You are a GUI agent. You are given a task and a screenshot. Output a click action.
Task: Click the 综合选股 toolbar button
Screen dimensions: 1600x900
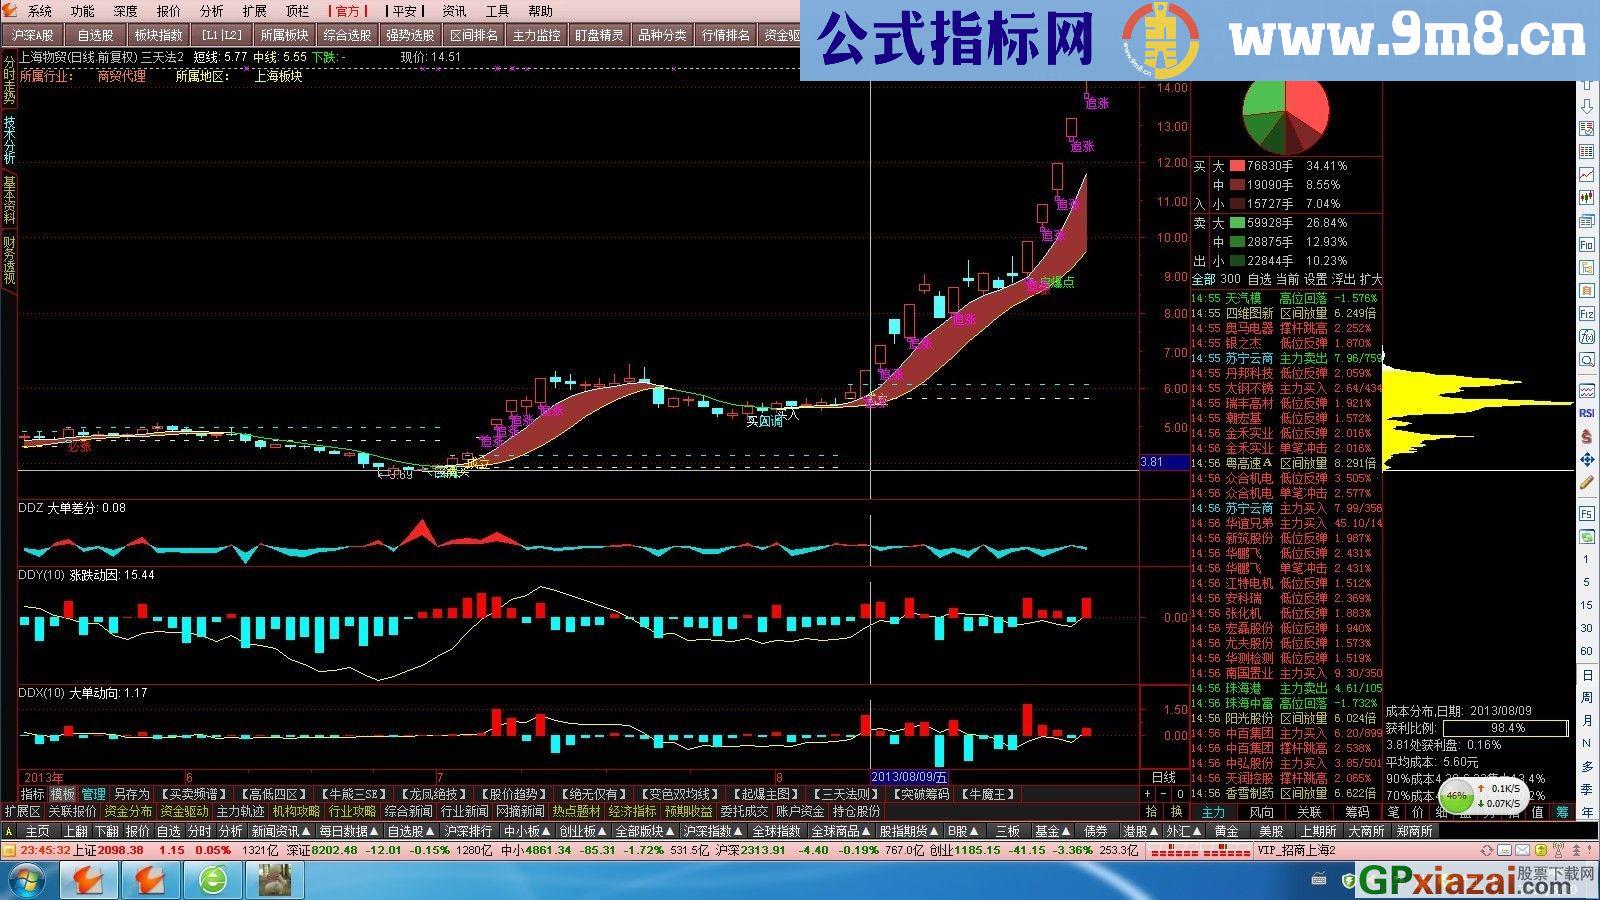point(347,35)
